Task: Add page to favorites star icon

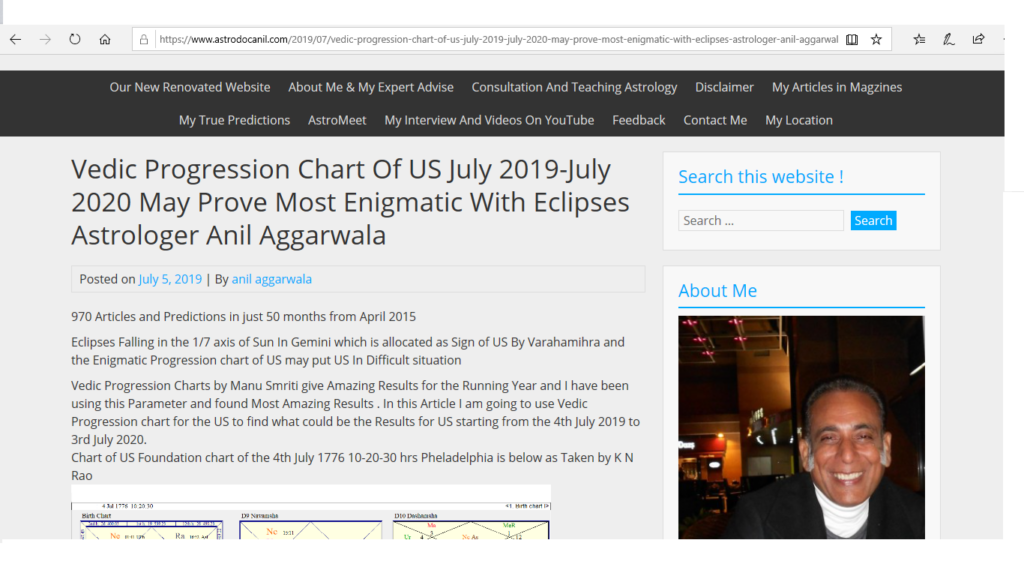Action: [876, 39]
